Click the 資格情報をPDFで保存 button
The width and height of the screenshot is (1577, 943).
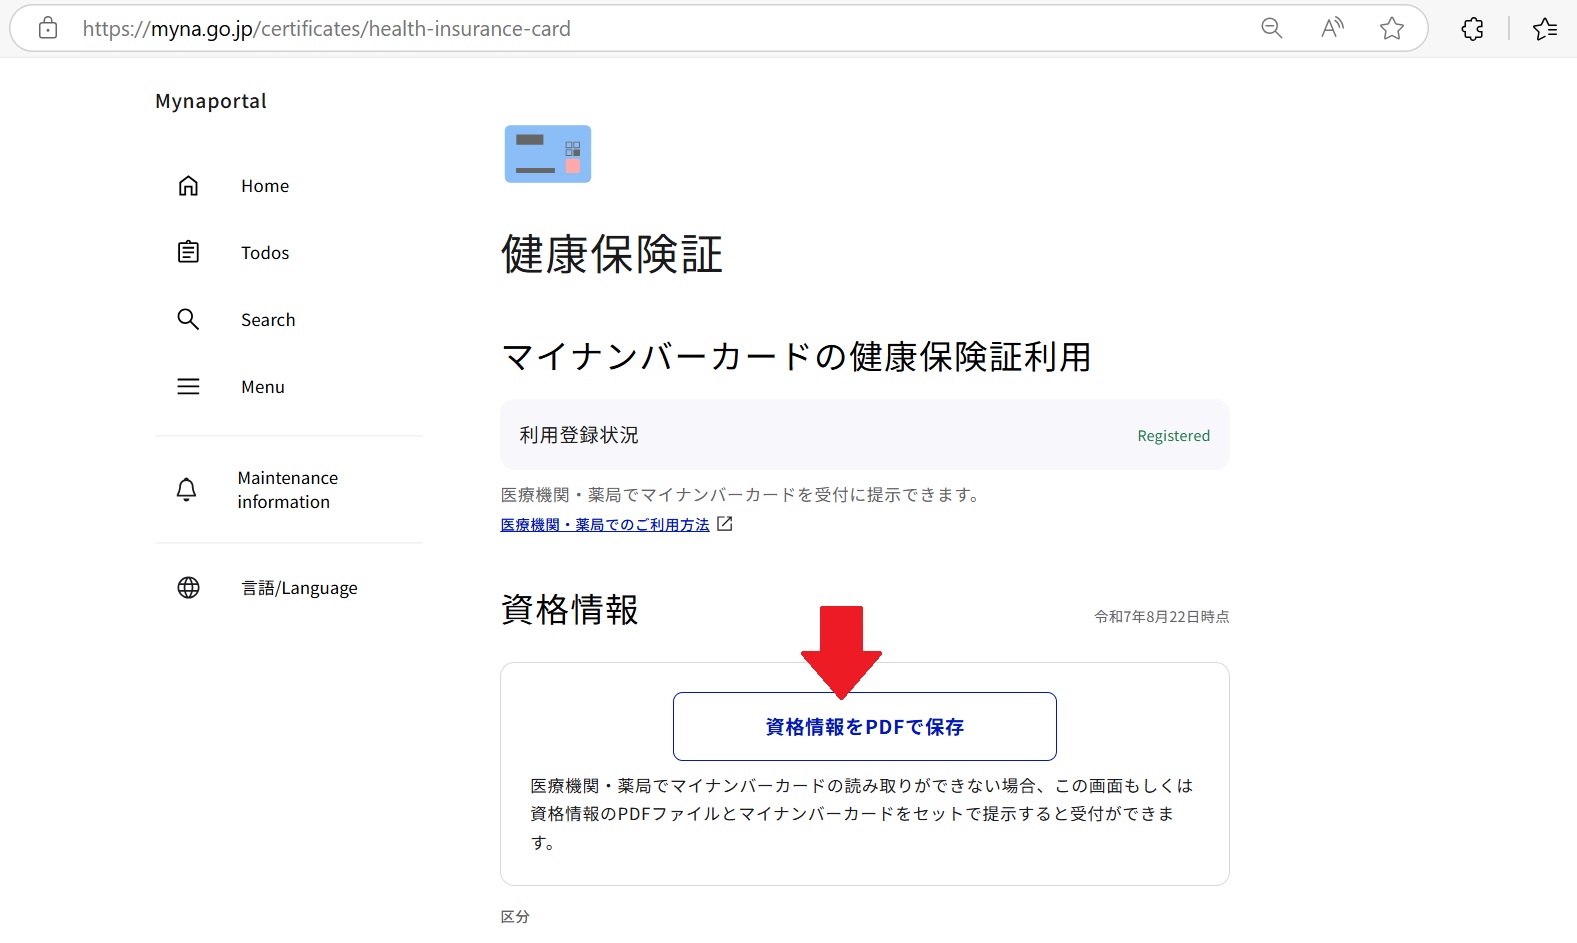(x=864, y=727)
